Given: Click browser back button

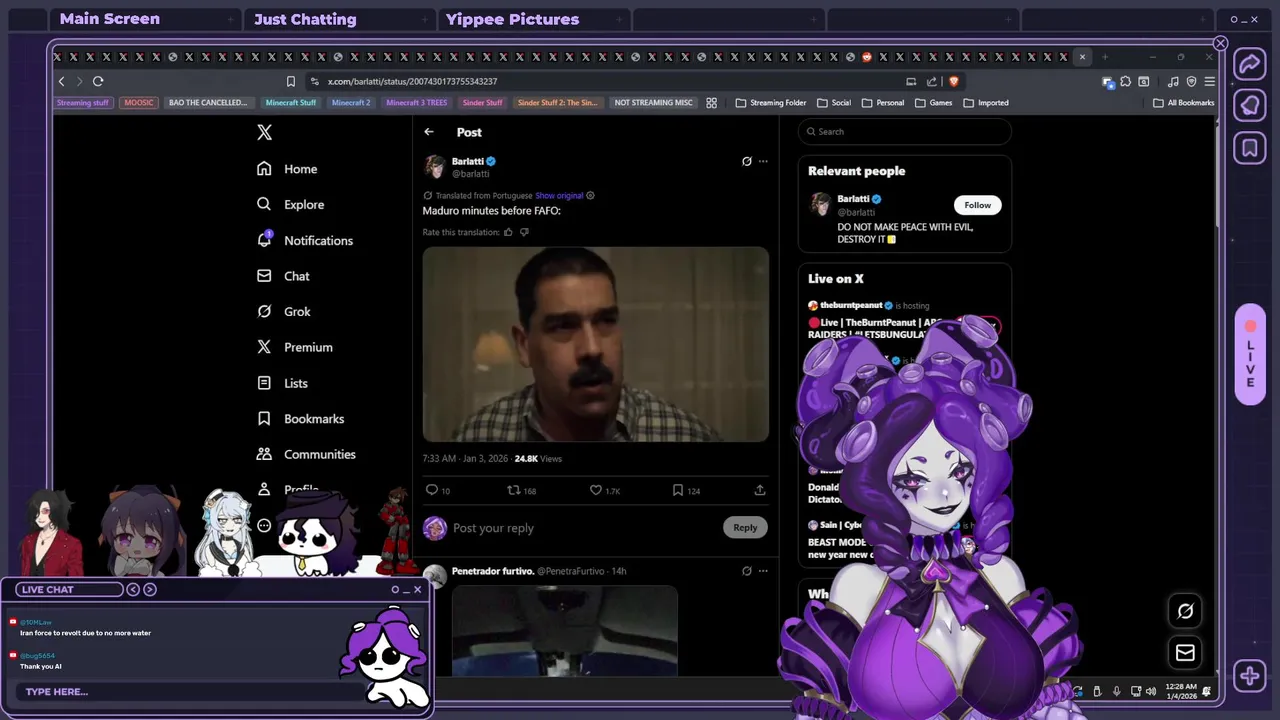Looking at the screenshot, I should click(62, 81).
